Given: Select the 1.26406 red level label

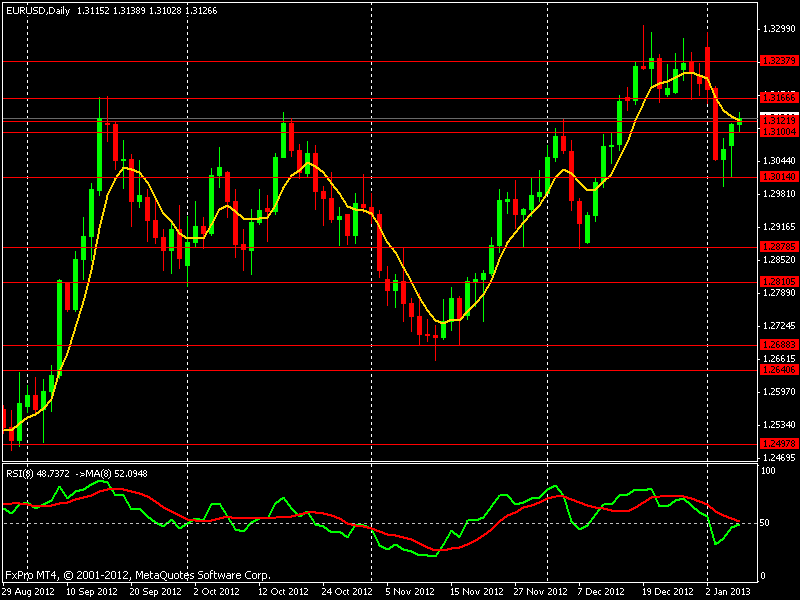Looking at the screenshot, I should pyautogui.click(x=779, y=369).
